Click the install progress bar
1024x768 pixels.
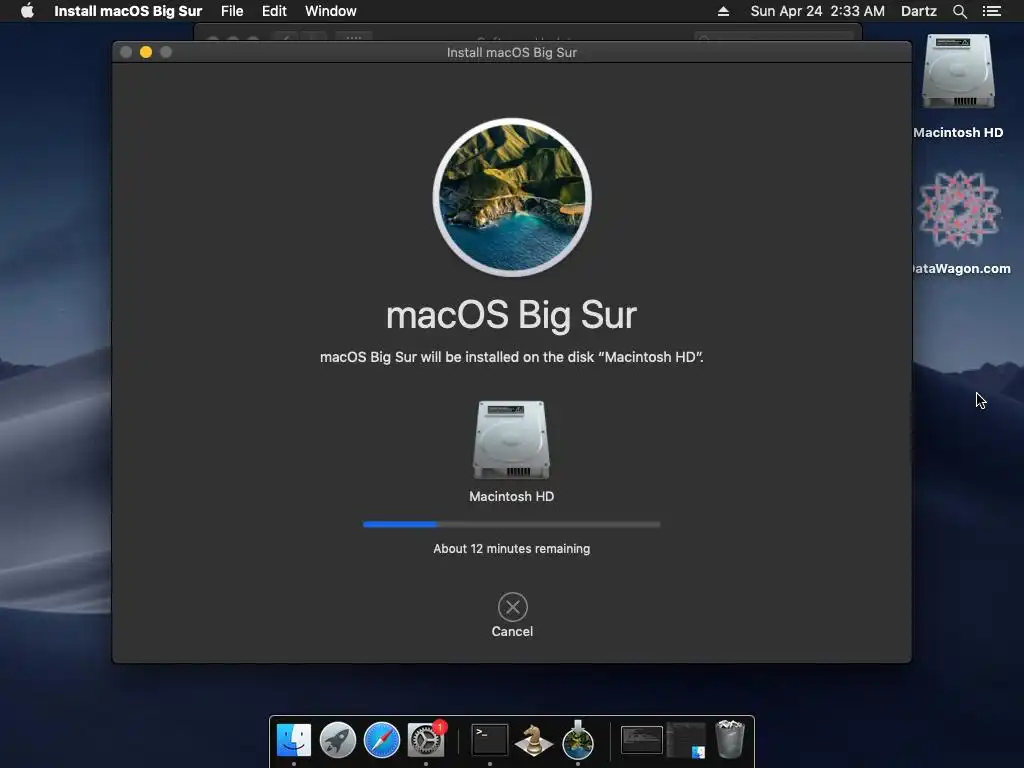511,524
